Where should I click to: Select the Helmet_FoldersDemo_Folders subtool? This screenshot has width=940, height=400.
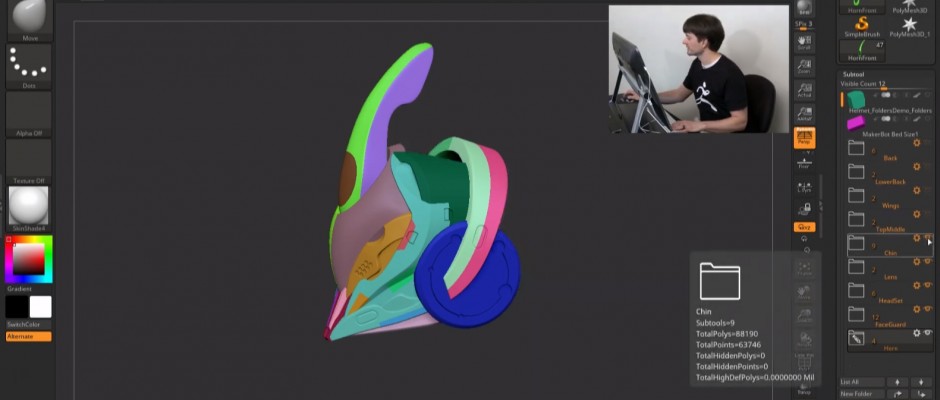(x=856, y=100)
